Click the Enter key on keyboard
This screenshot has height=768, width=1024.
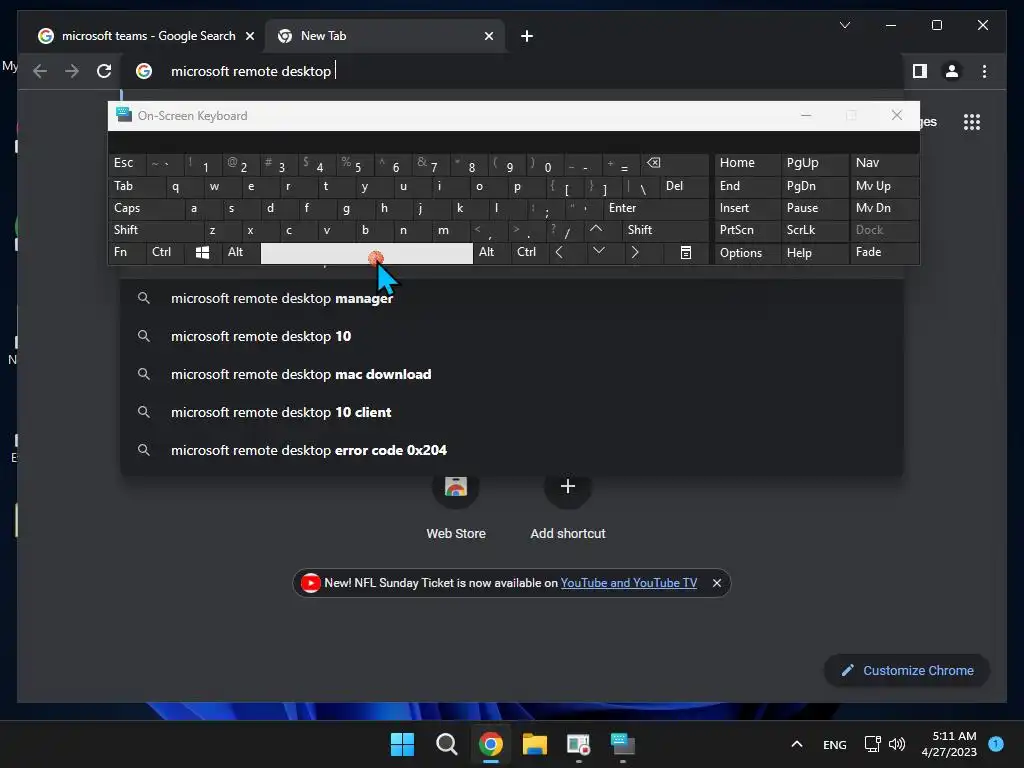click(656, 208)
